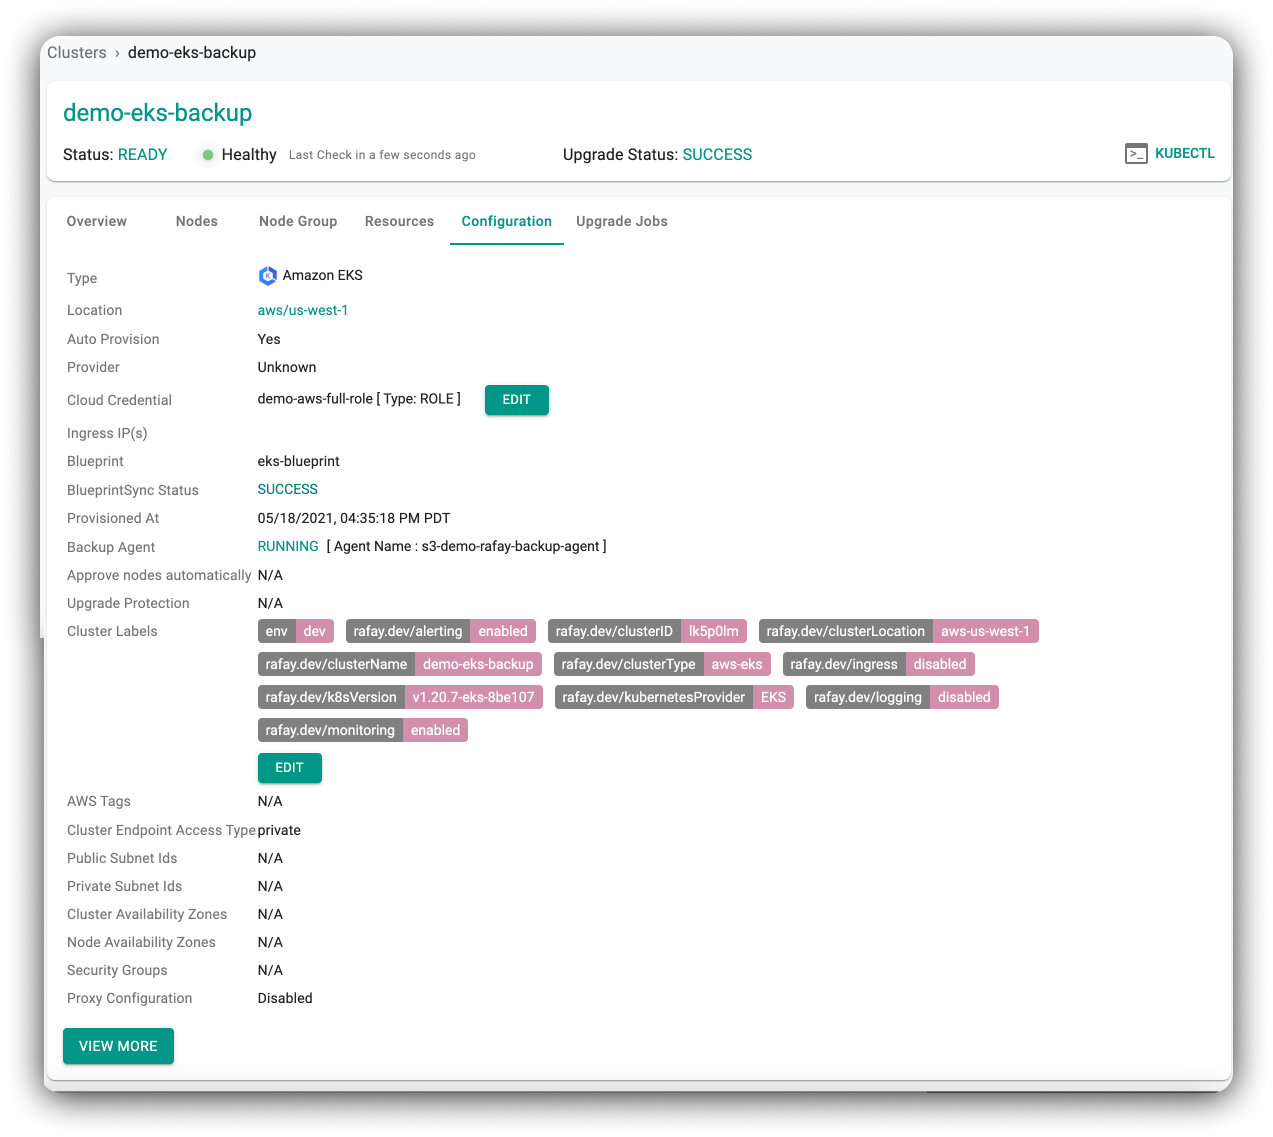
Task: Click the env dev label chip
Action: 296,631
